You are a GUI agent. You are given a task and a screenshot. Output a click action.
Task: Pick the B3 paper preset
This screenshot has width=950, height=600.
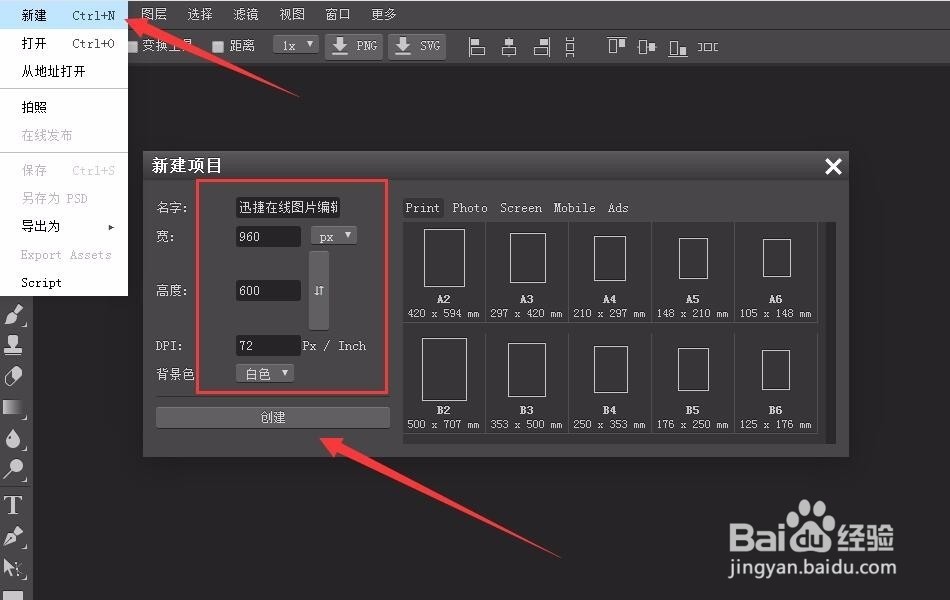526,383
